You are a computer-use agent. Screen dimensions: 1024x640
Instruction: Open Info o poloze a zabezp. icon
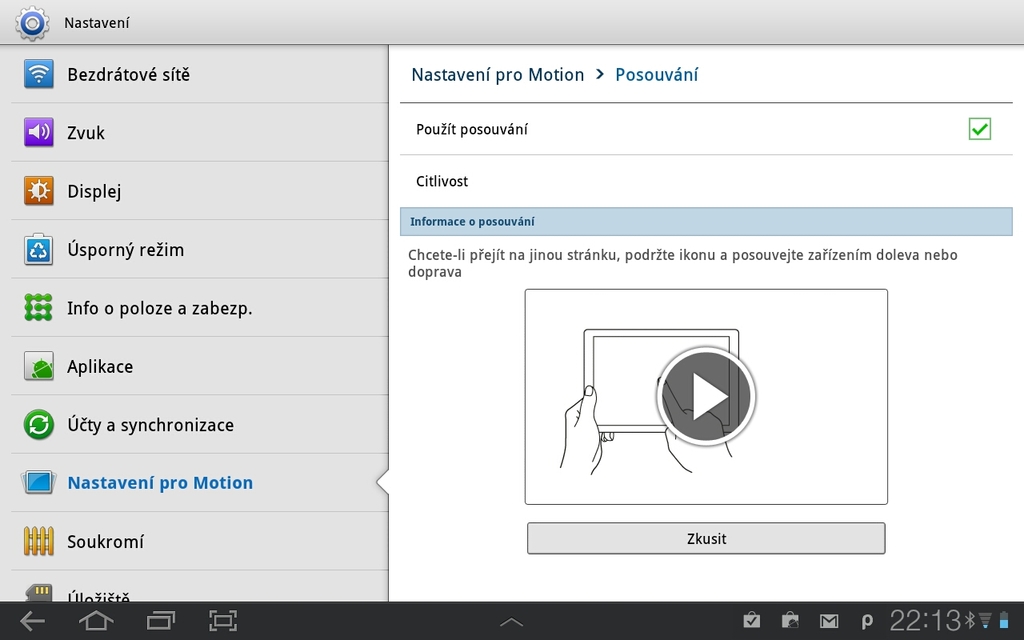point(37,307)
